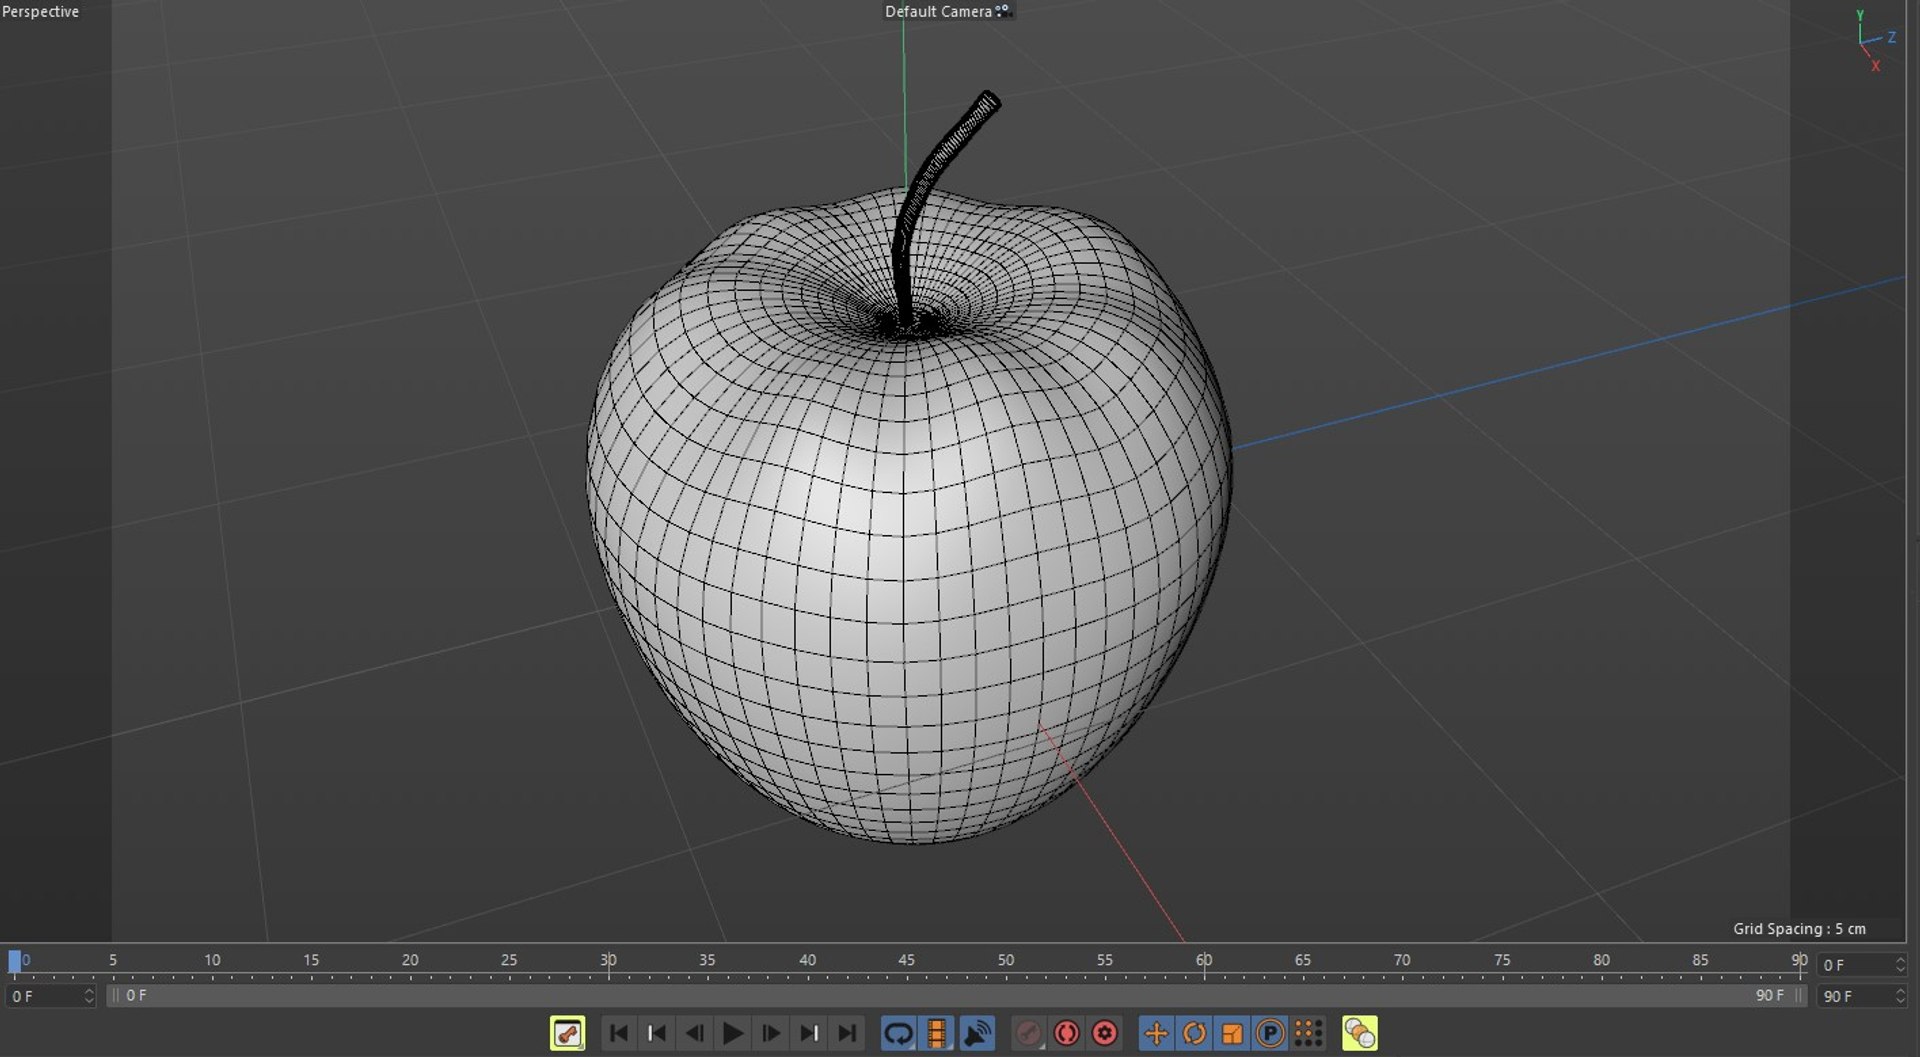The image size is (1920, 1057).
Task: Click frame 60 on the timeline ruler
Action: click(1204, 962)
